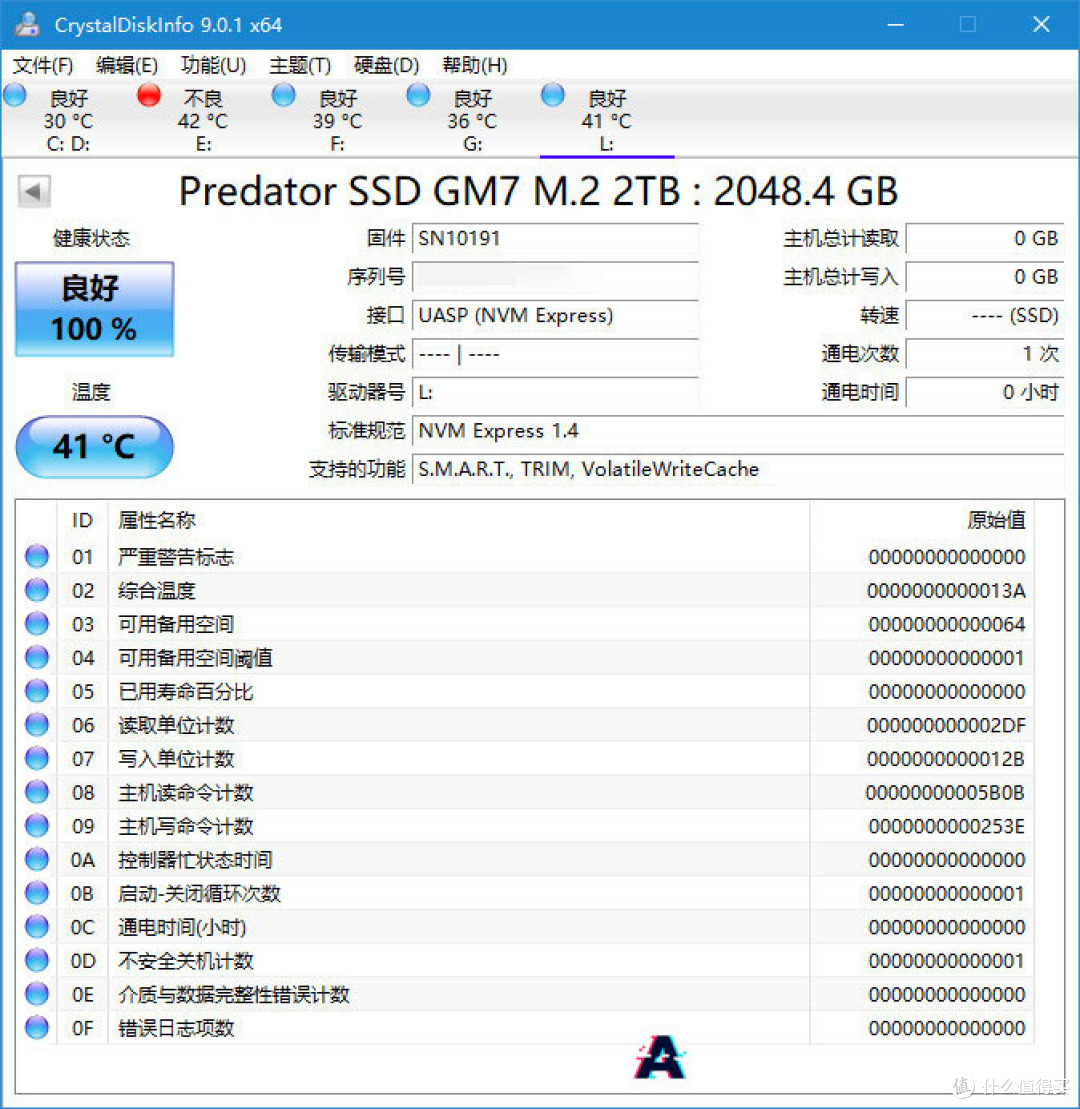Select the blurred 序列号 serial number field
Screen dimensions: 1080x1109
(556, 277)
